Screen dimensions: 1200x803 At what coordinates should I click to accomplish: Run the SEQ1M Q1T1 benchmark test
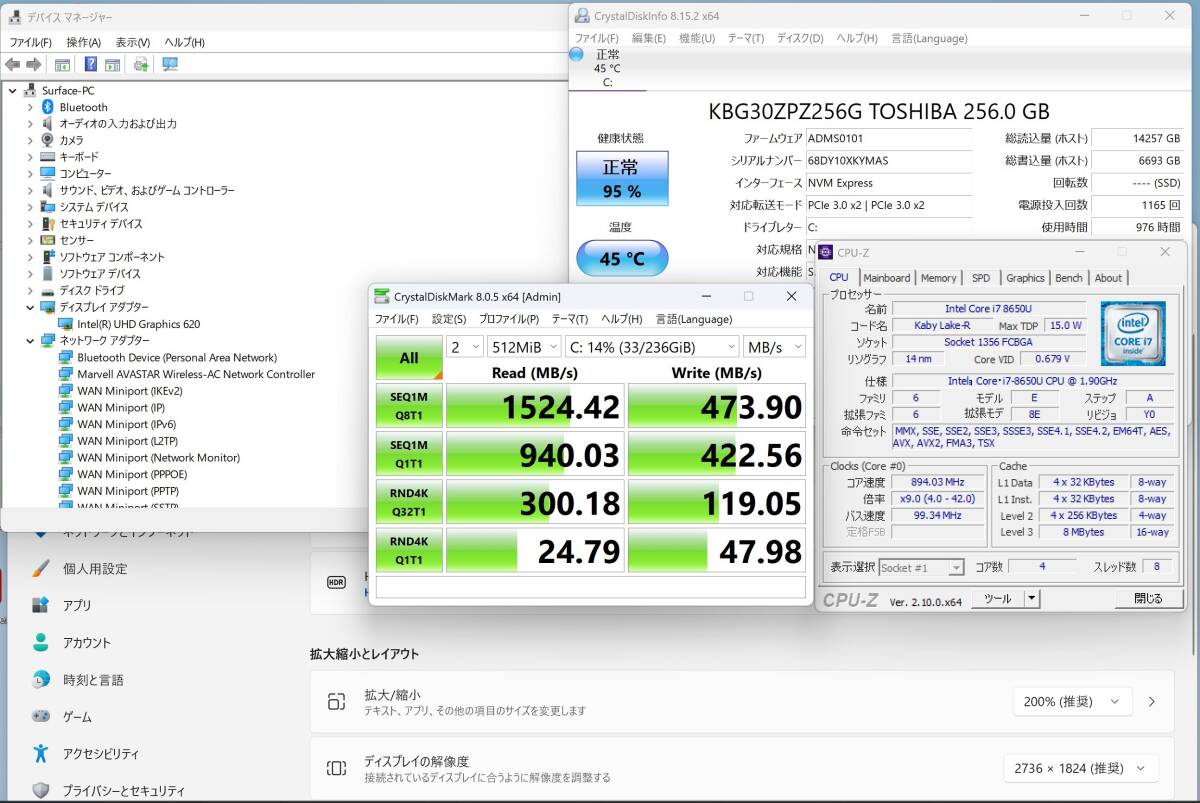tap(409, 455)
